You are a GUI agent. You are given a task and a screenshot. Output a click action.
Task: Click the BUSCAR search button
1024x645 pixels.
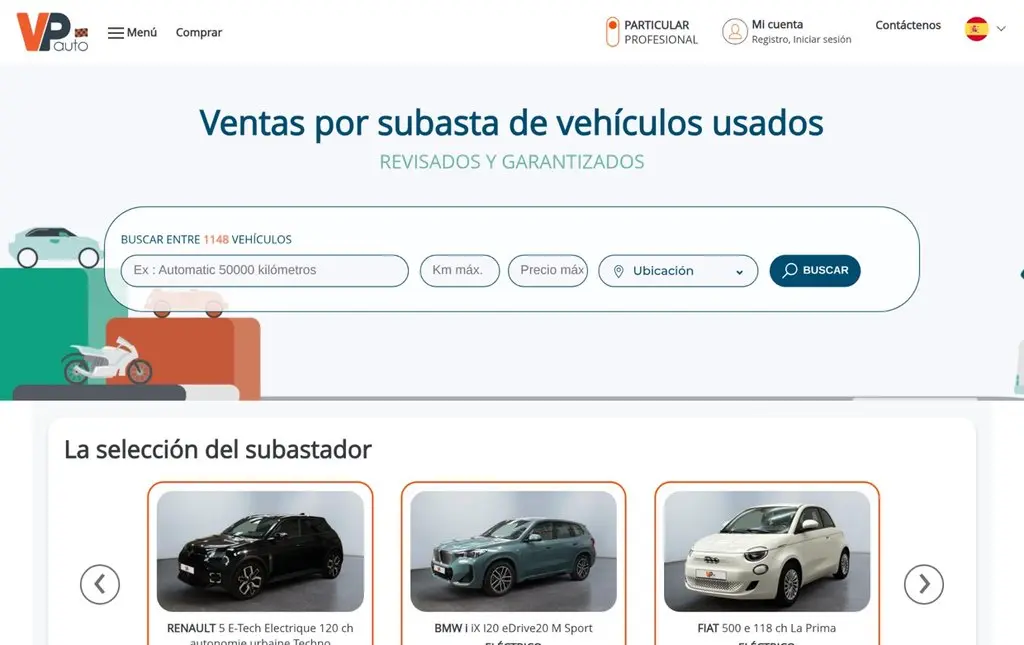(x=815, y=270)
